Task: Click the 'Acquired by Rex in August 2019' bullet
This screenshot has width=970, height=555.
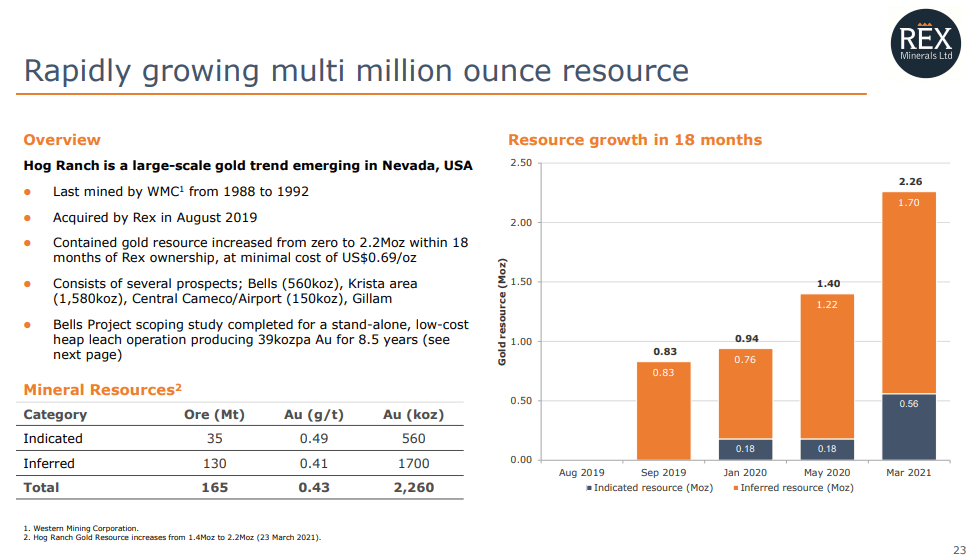Action: pyautogui.click(x=155, y=218)
